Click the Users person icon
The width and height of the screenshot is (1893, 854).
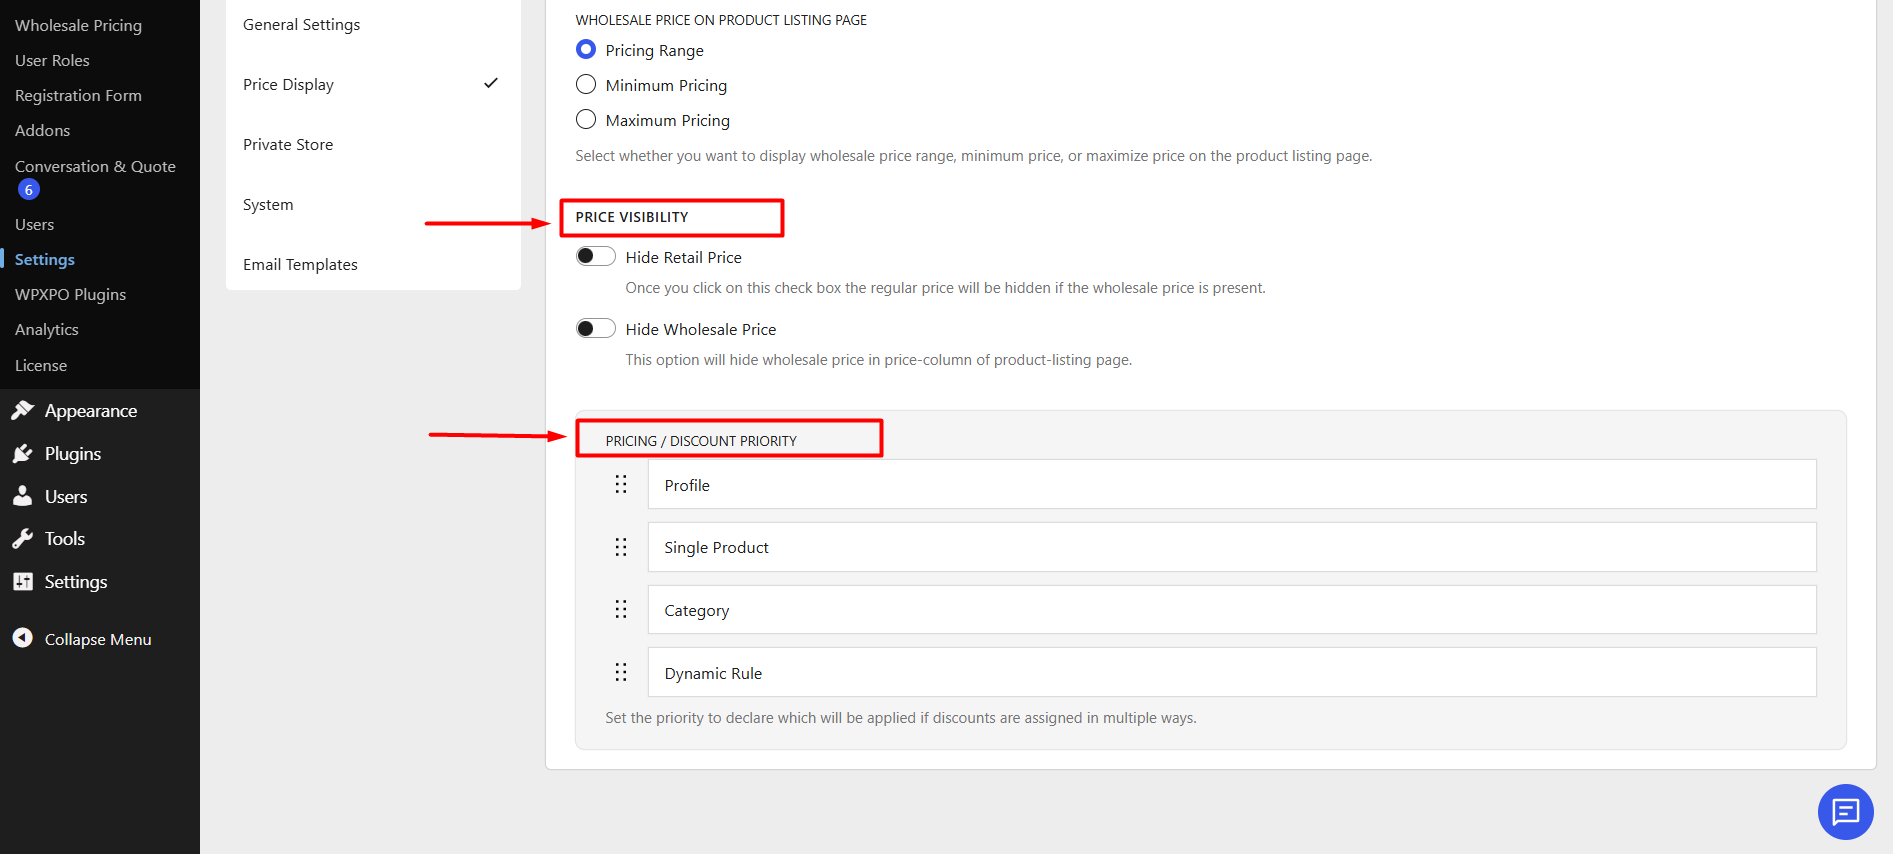point(23,496)
